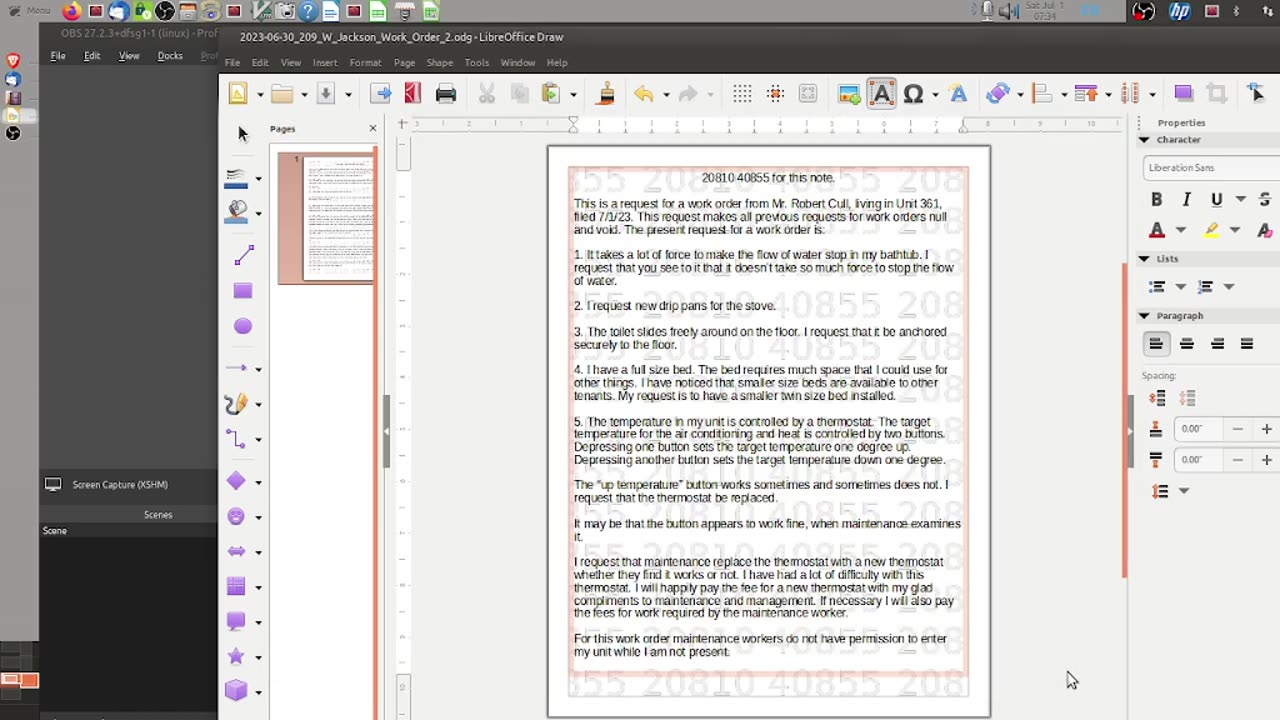Click the red Font Color swatch button
The height and width of the screenshot is (720, 1280).
click(x=1156, y=230)
